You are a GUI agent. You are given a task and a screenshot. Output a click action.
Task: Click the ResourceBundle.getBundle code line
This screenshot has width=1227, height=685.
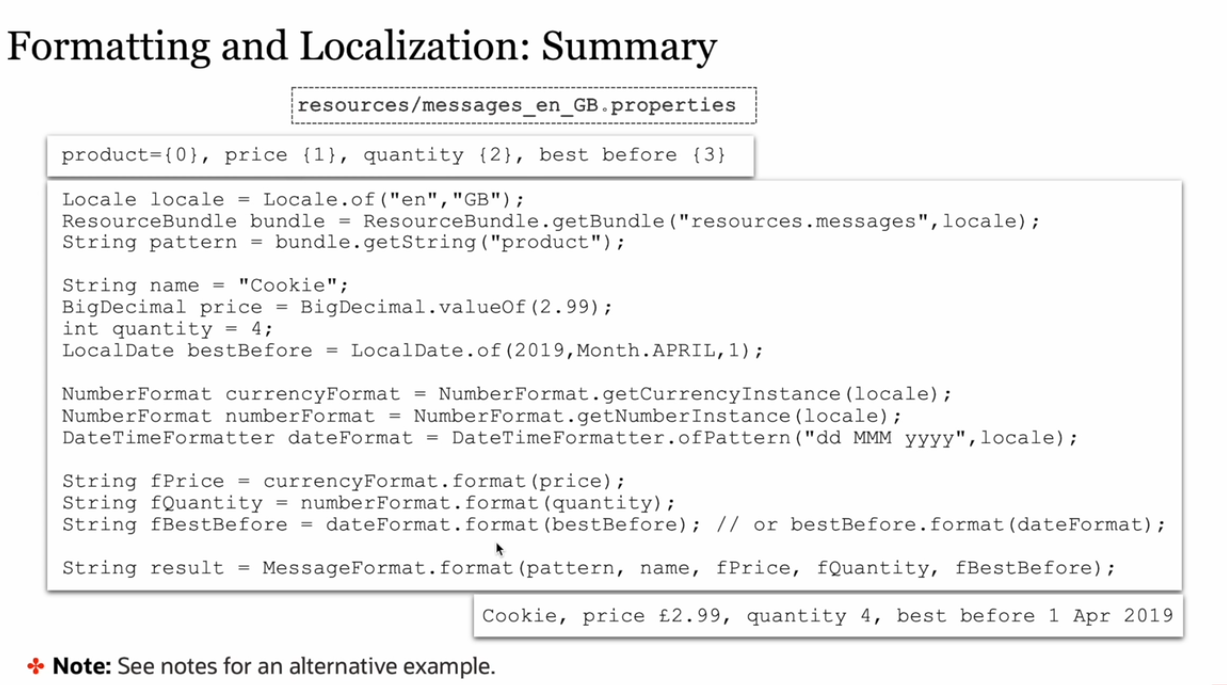550,221
